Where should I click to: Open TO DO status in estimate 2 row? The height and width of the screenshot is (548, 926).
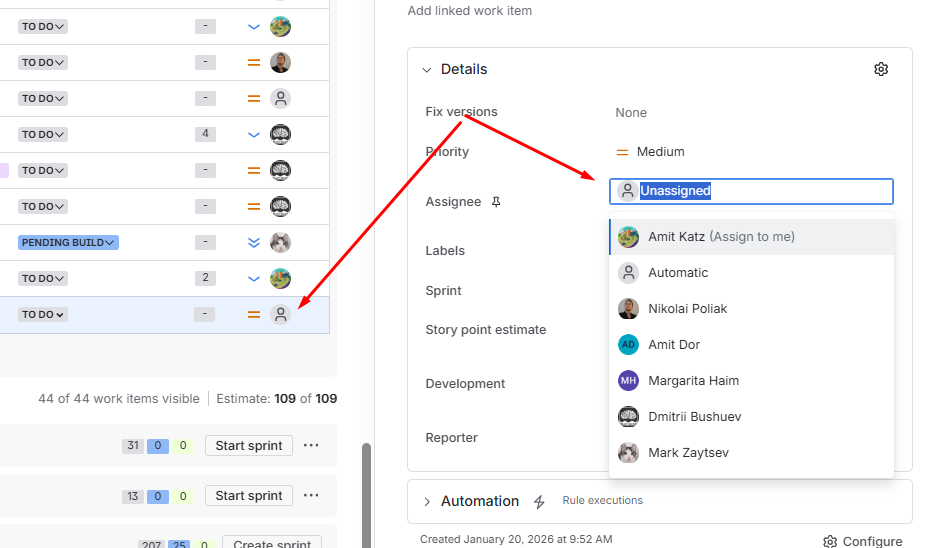tap(43, 279)
